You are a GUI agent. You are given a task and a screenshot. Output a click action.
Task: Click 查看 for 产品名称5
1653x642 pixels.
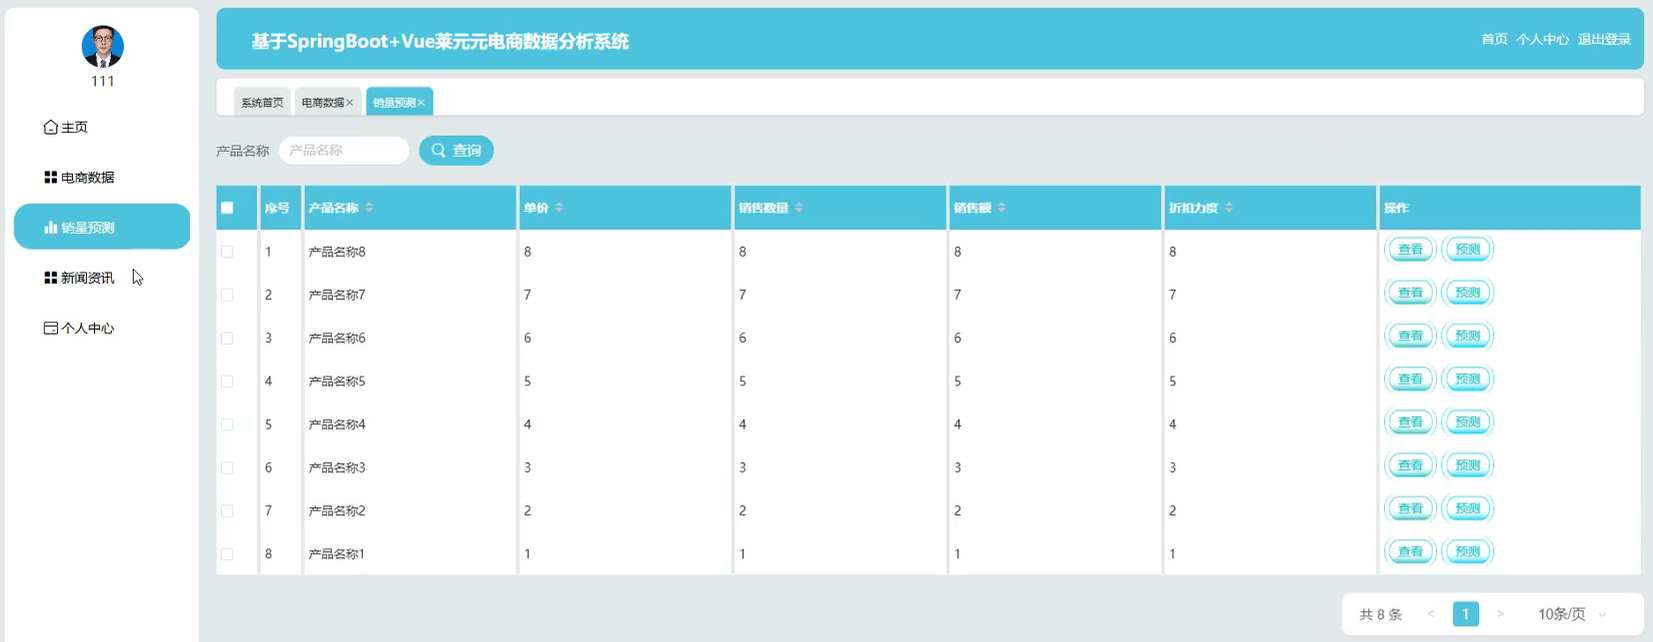(1410, 379)
